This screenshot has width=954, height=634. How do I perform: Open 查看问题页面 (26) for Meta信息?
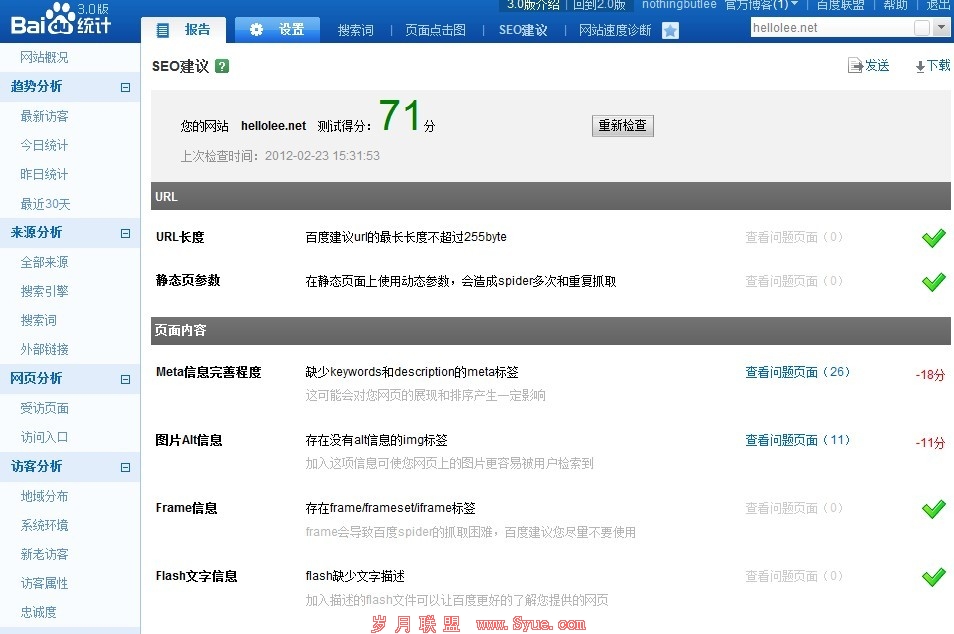coord(797,372)
